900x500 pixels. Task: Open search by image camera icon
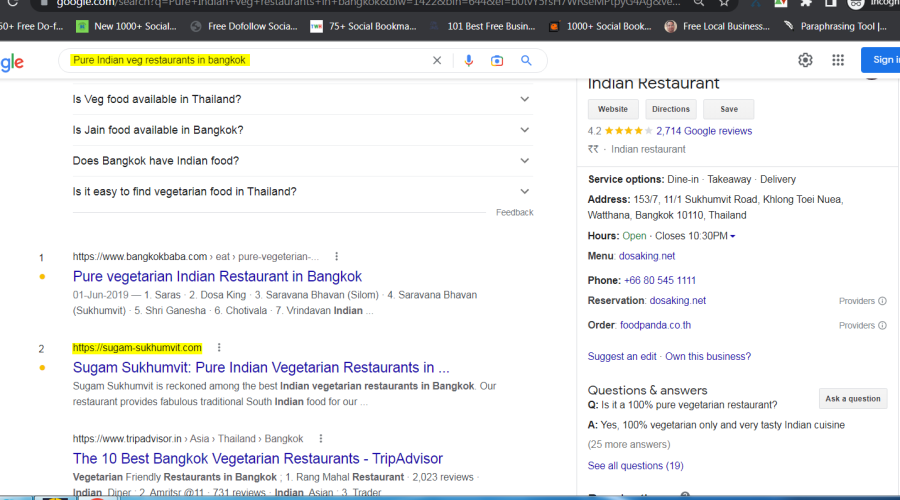coord(497,61)
